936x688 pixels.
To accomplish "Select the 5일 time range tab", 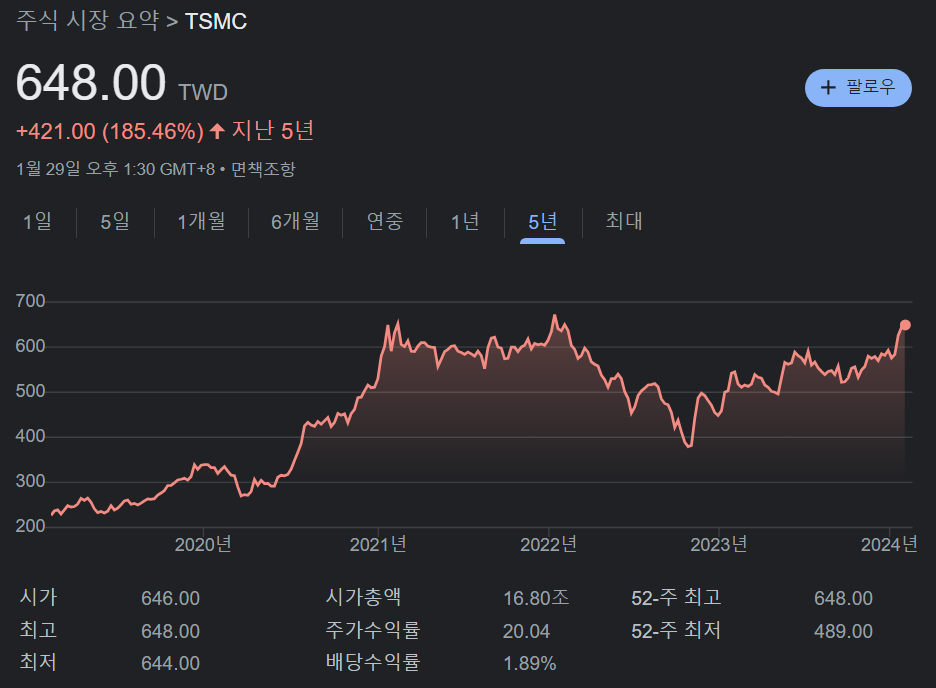I will tap(115, 221).
